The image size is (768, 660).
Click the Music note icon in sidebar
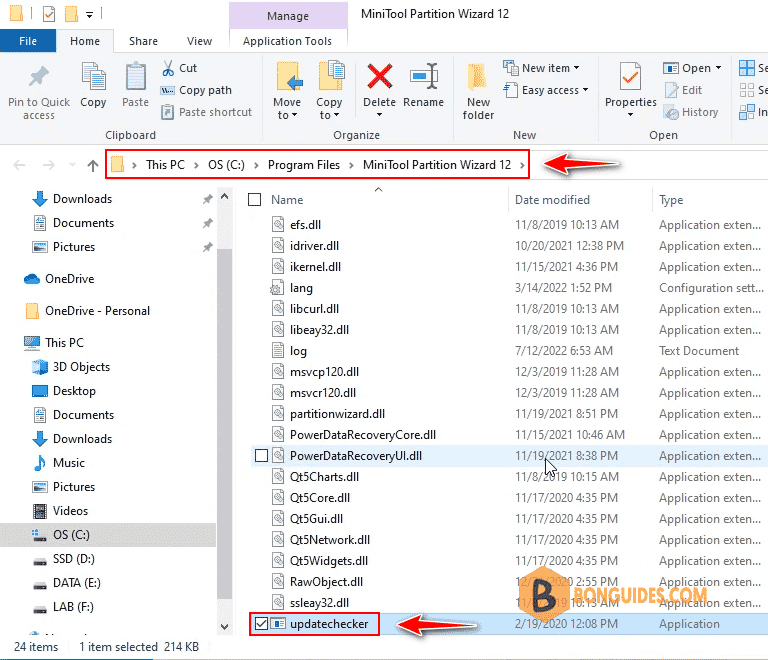(x=40, y=463)
